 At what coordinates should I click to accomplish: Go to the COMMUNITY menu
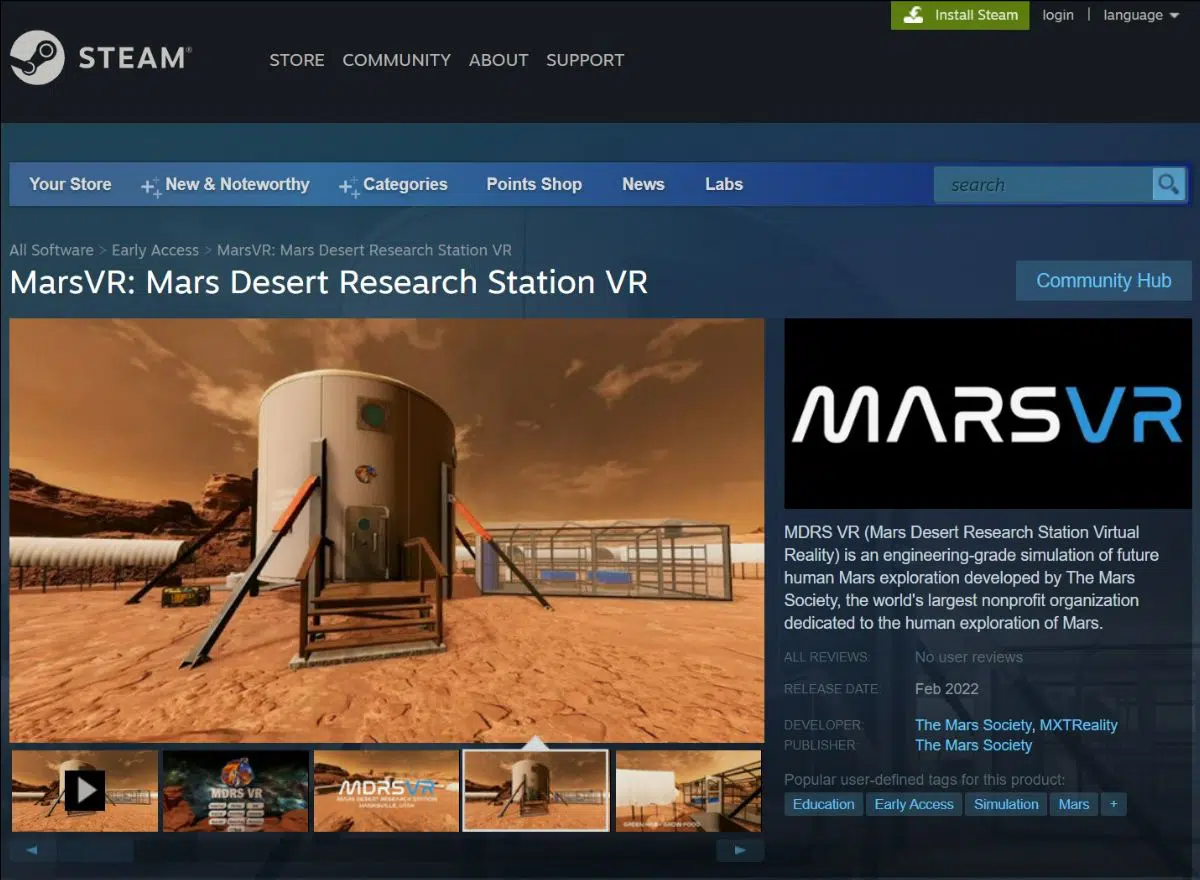pos(396,60)
